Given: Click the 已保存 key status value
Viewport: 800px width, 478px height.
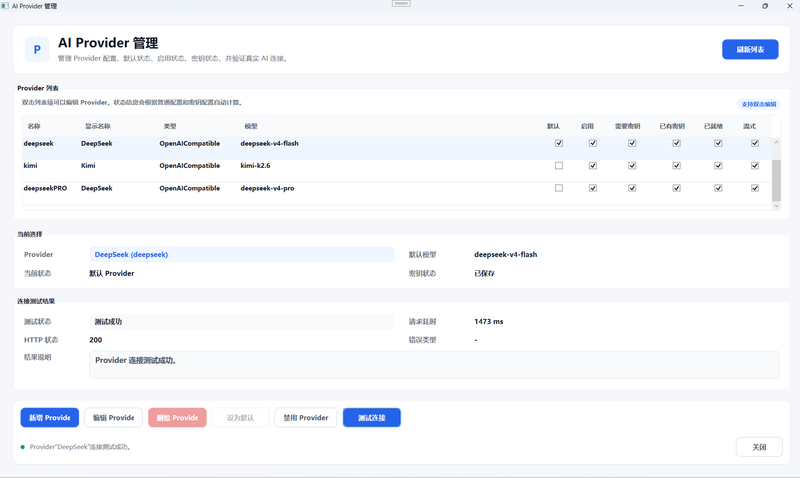Looking at the screenshot, I should [x=484, y=273].
